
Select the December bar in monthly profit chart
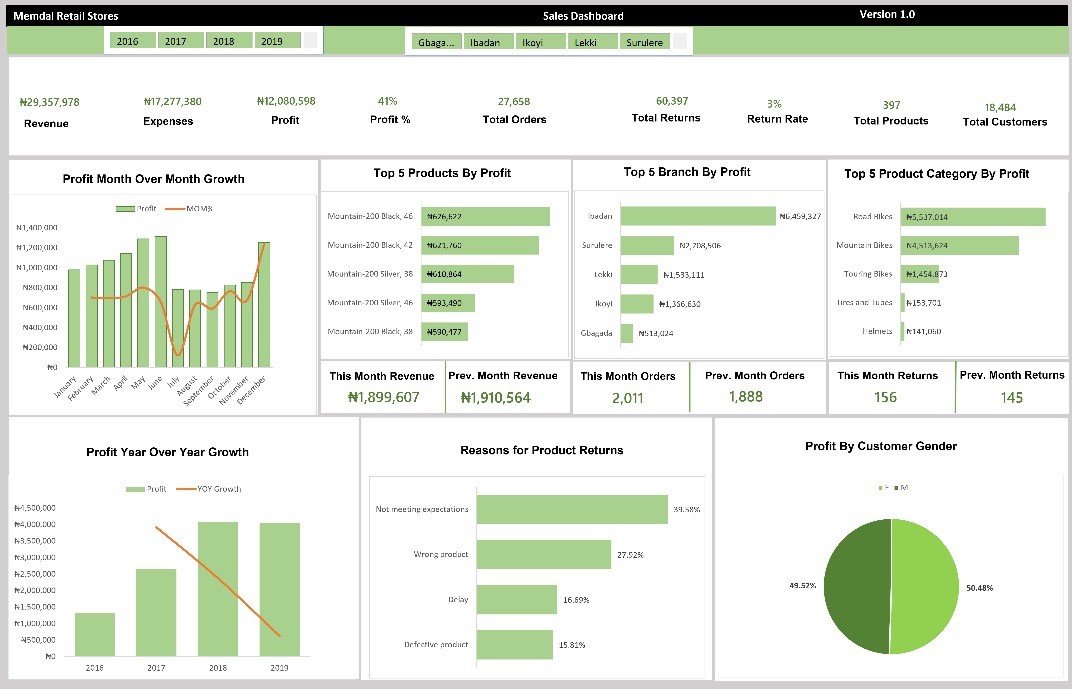click(263, 303)
